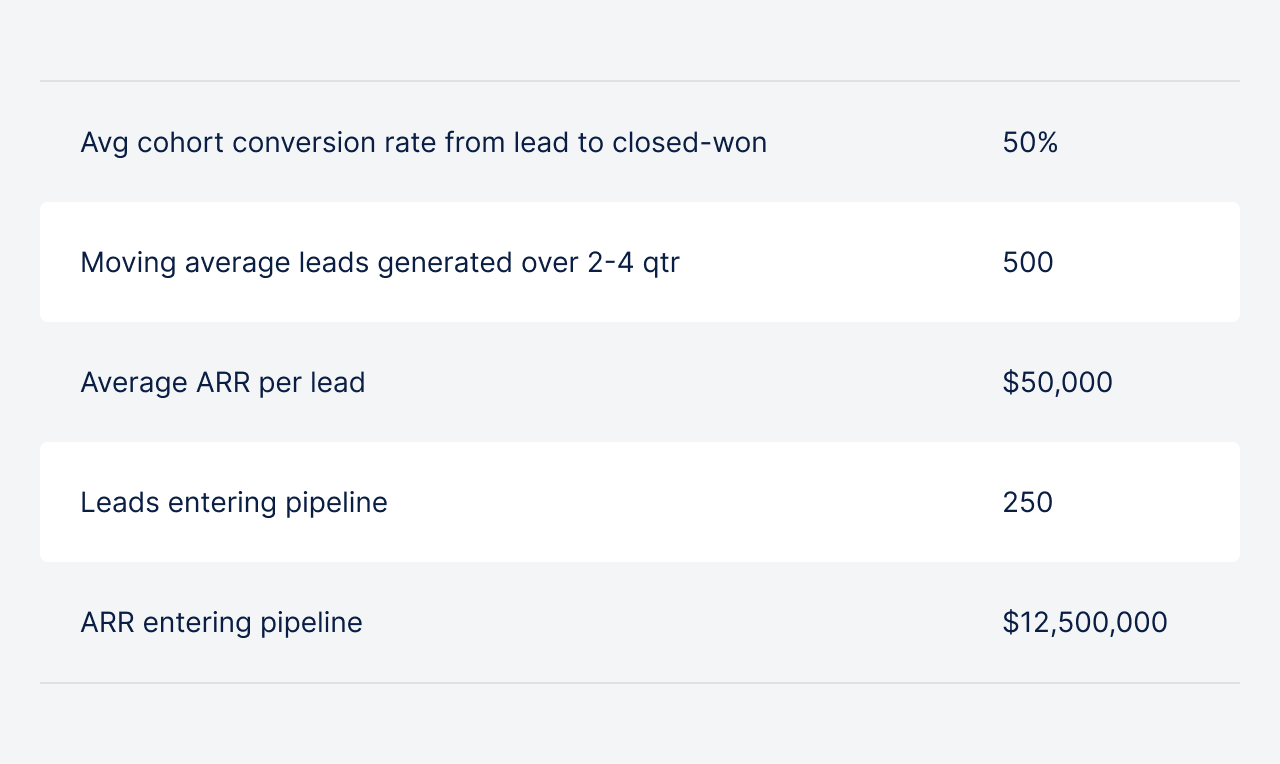
Task: Click the "ARR entering pipeline" label
Action: point(221,623)
